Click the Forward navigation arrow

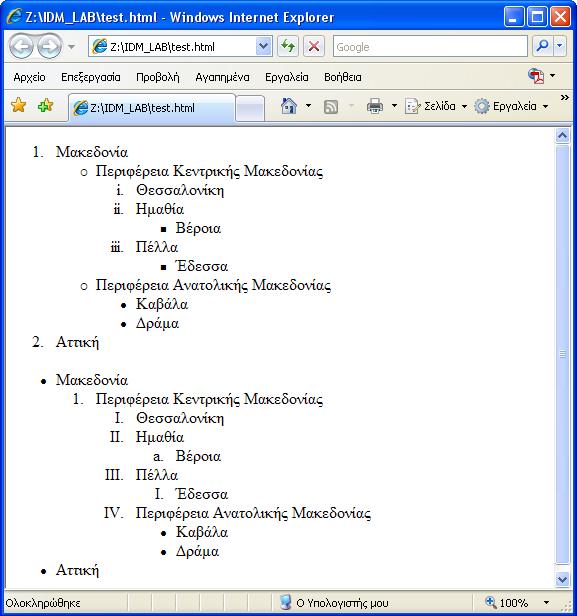49,46
